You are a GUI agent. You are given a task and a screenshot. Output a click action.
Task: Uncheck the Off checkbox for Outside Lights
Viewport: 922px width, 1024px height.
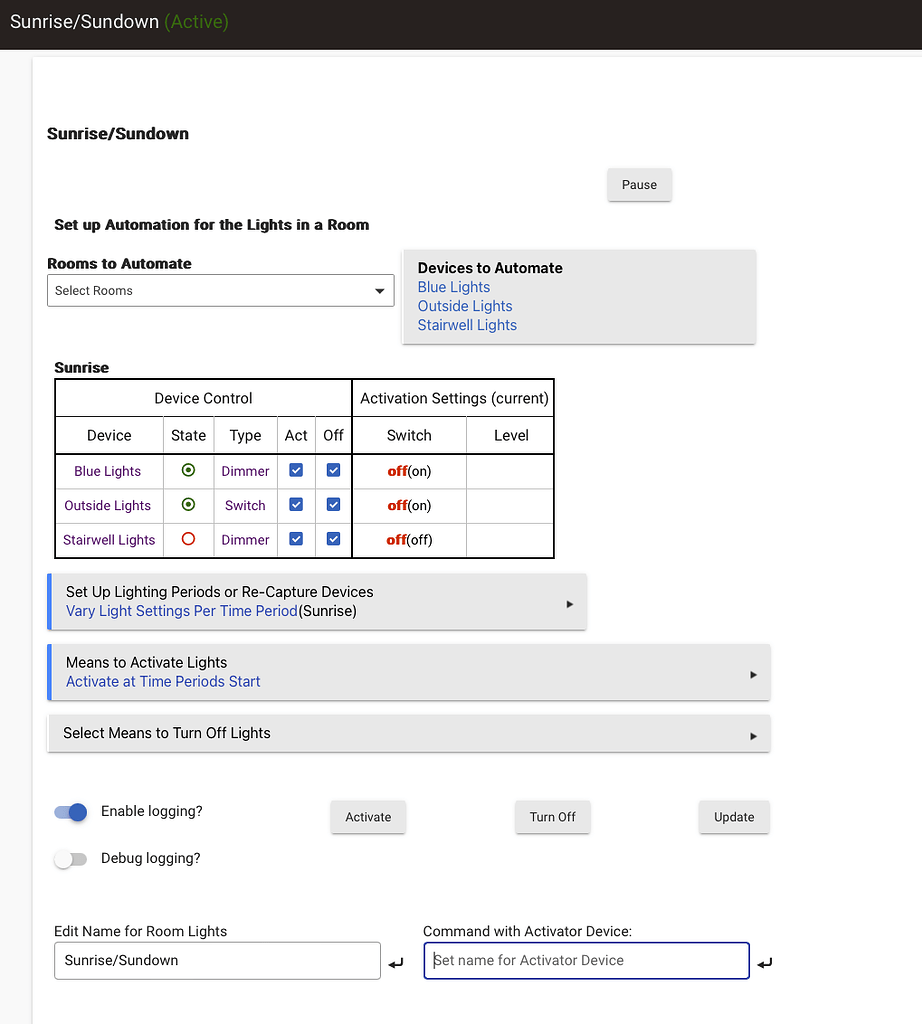[333, 505]
